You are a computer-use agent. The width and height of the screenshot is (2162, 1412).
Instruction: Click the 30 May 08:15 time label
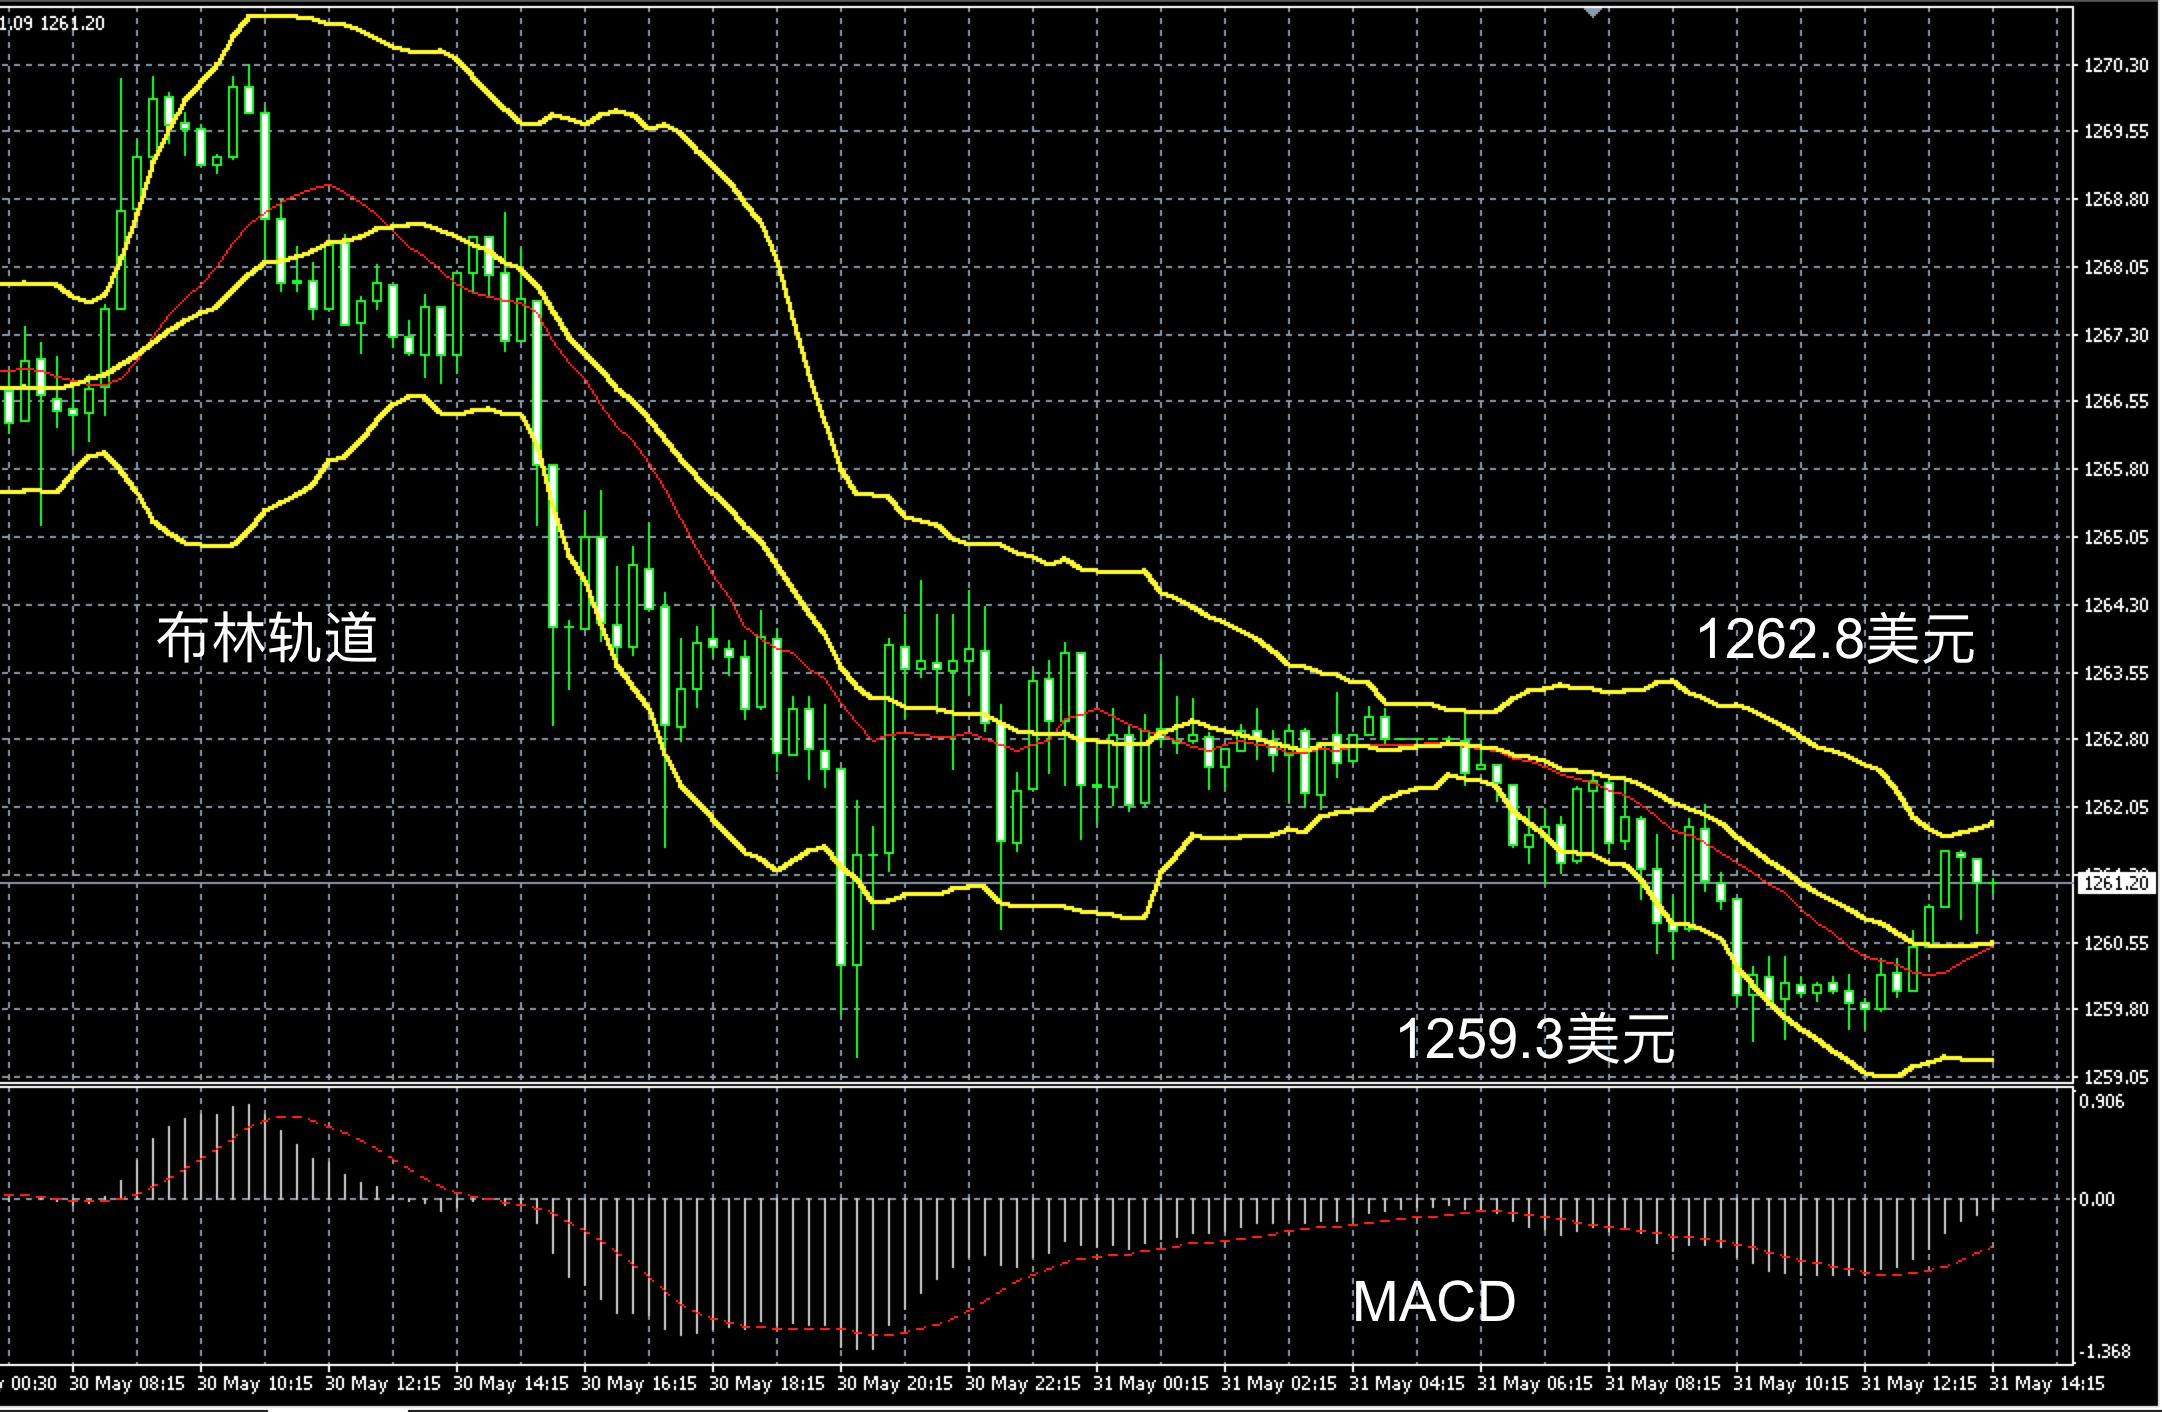tap(127, 1384)
